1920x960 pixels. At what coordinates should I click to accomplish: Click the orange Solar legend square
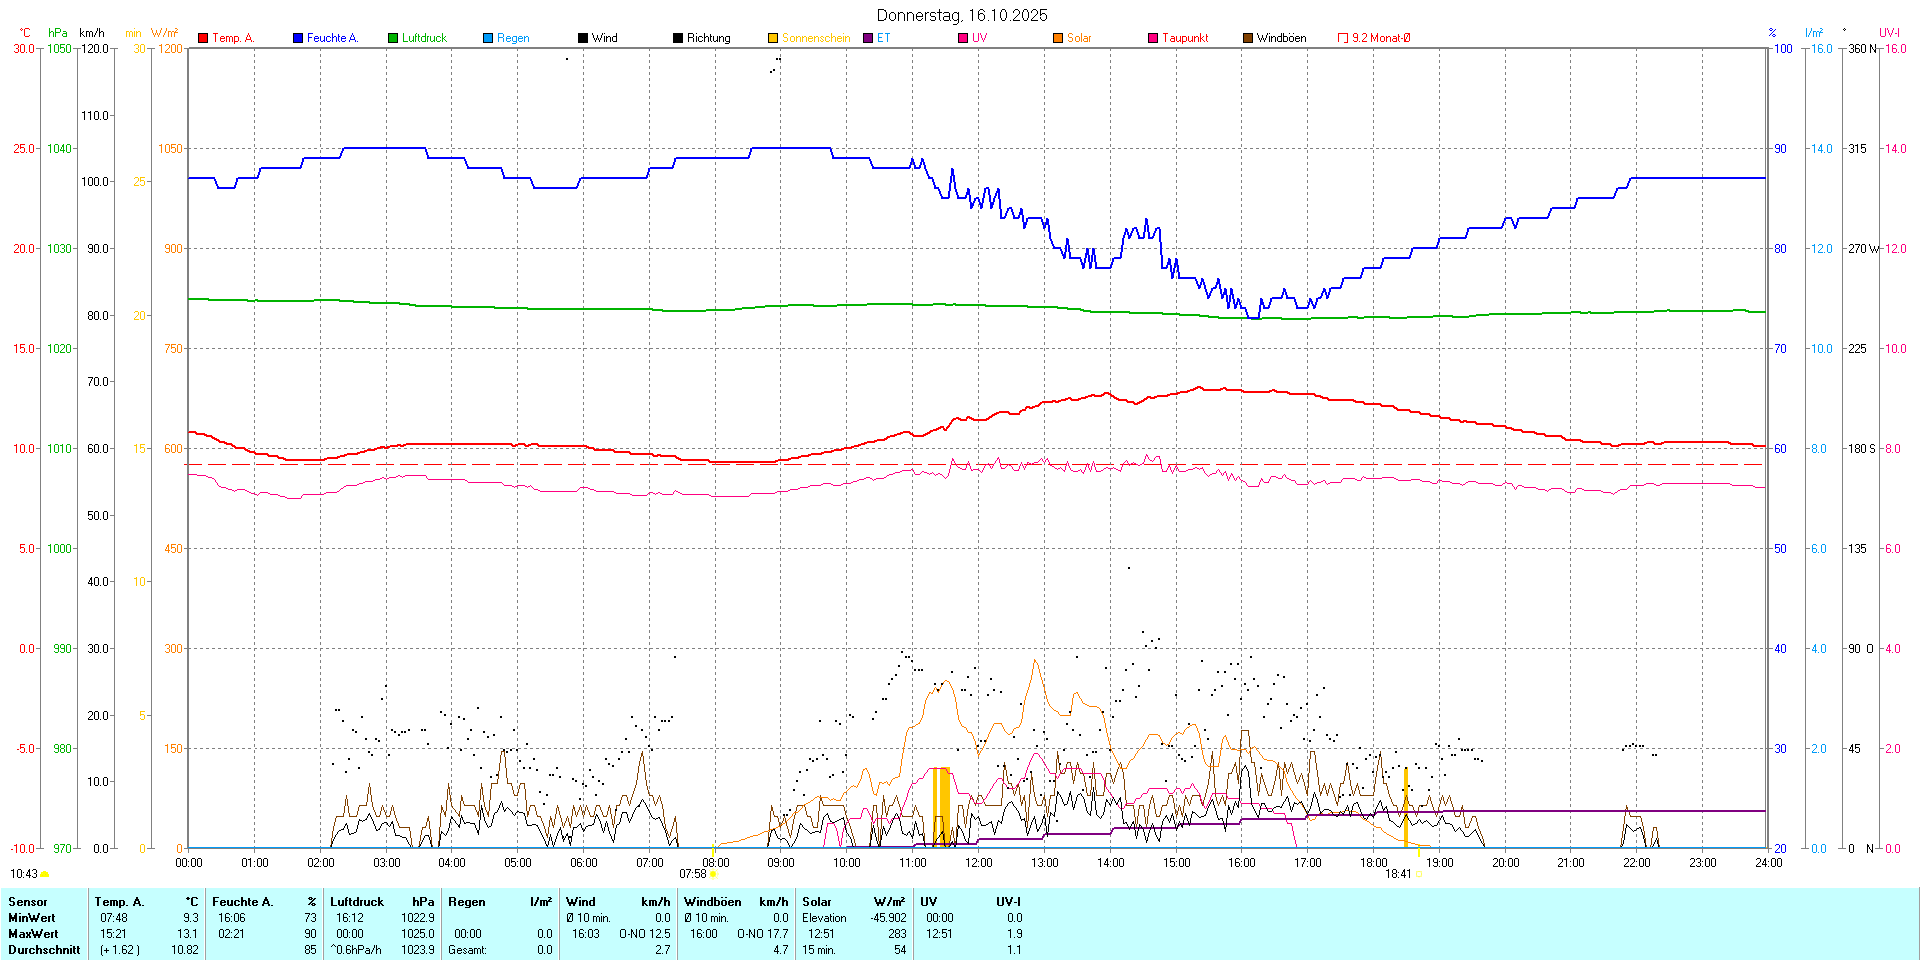tap(1058, 38)
